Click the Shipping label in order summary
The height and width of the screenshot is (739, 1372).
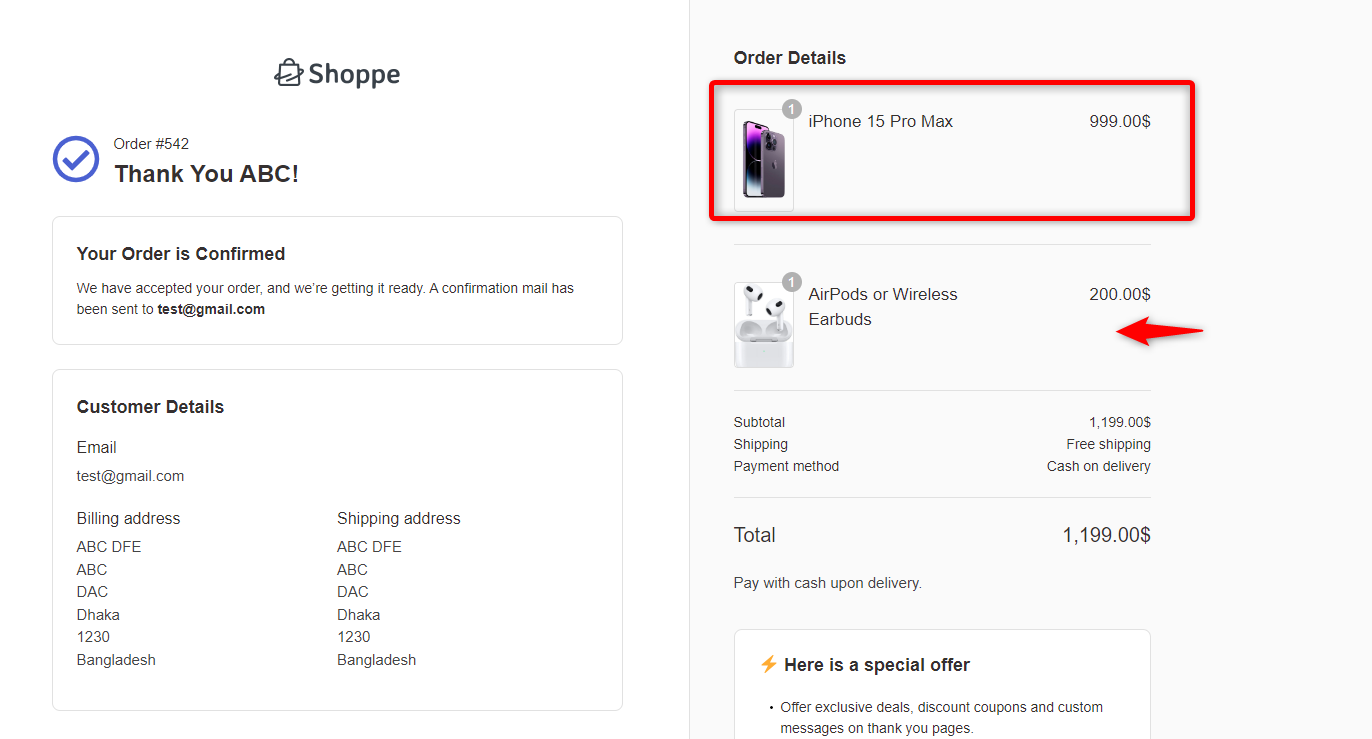pyautogui.click(x=761, y=444)
